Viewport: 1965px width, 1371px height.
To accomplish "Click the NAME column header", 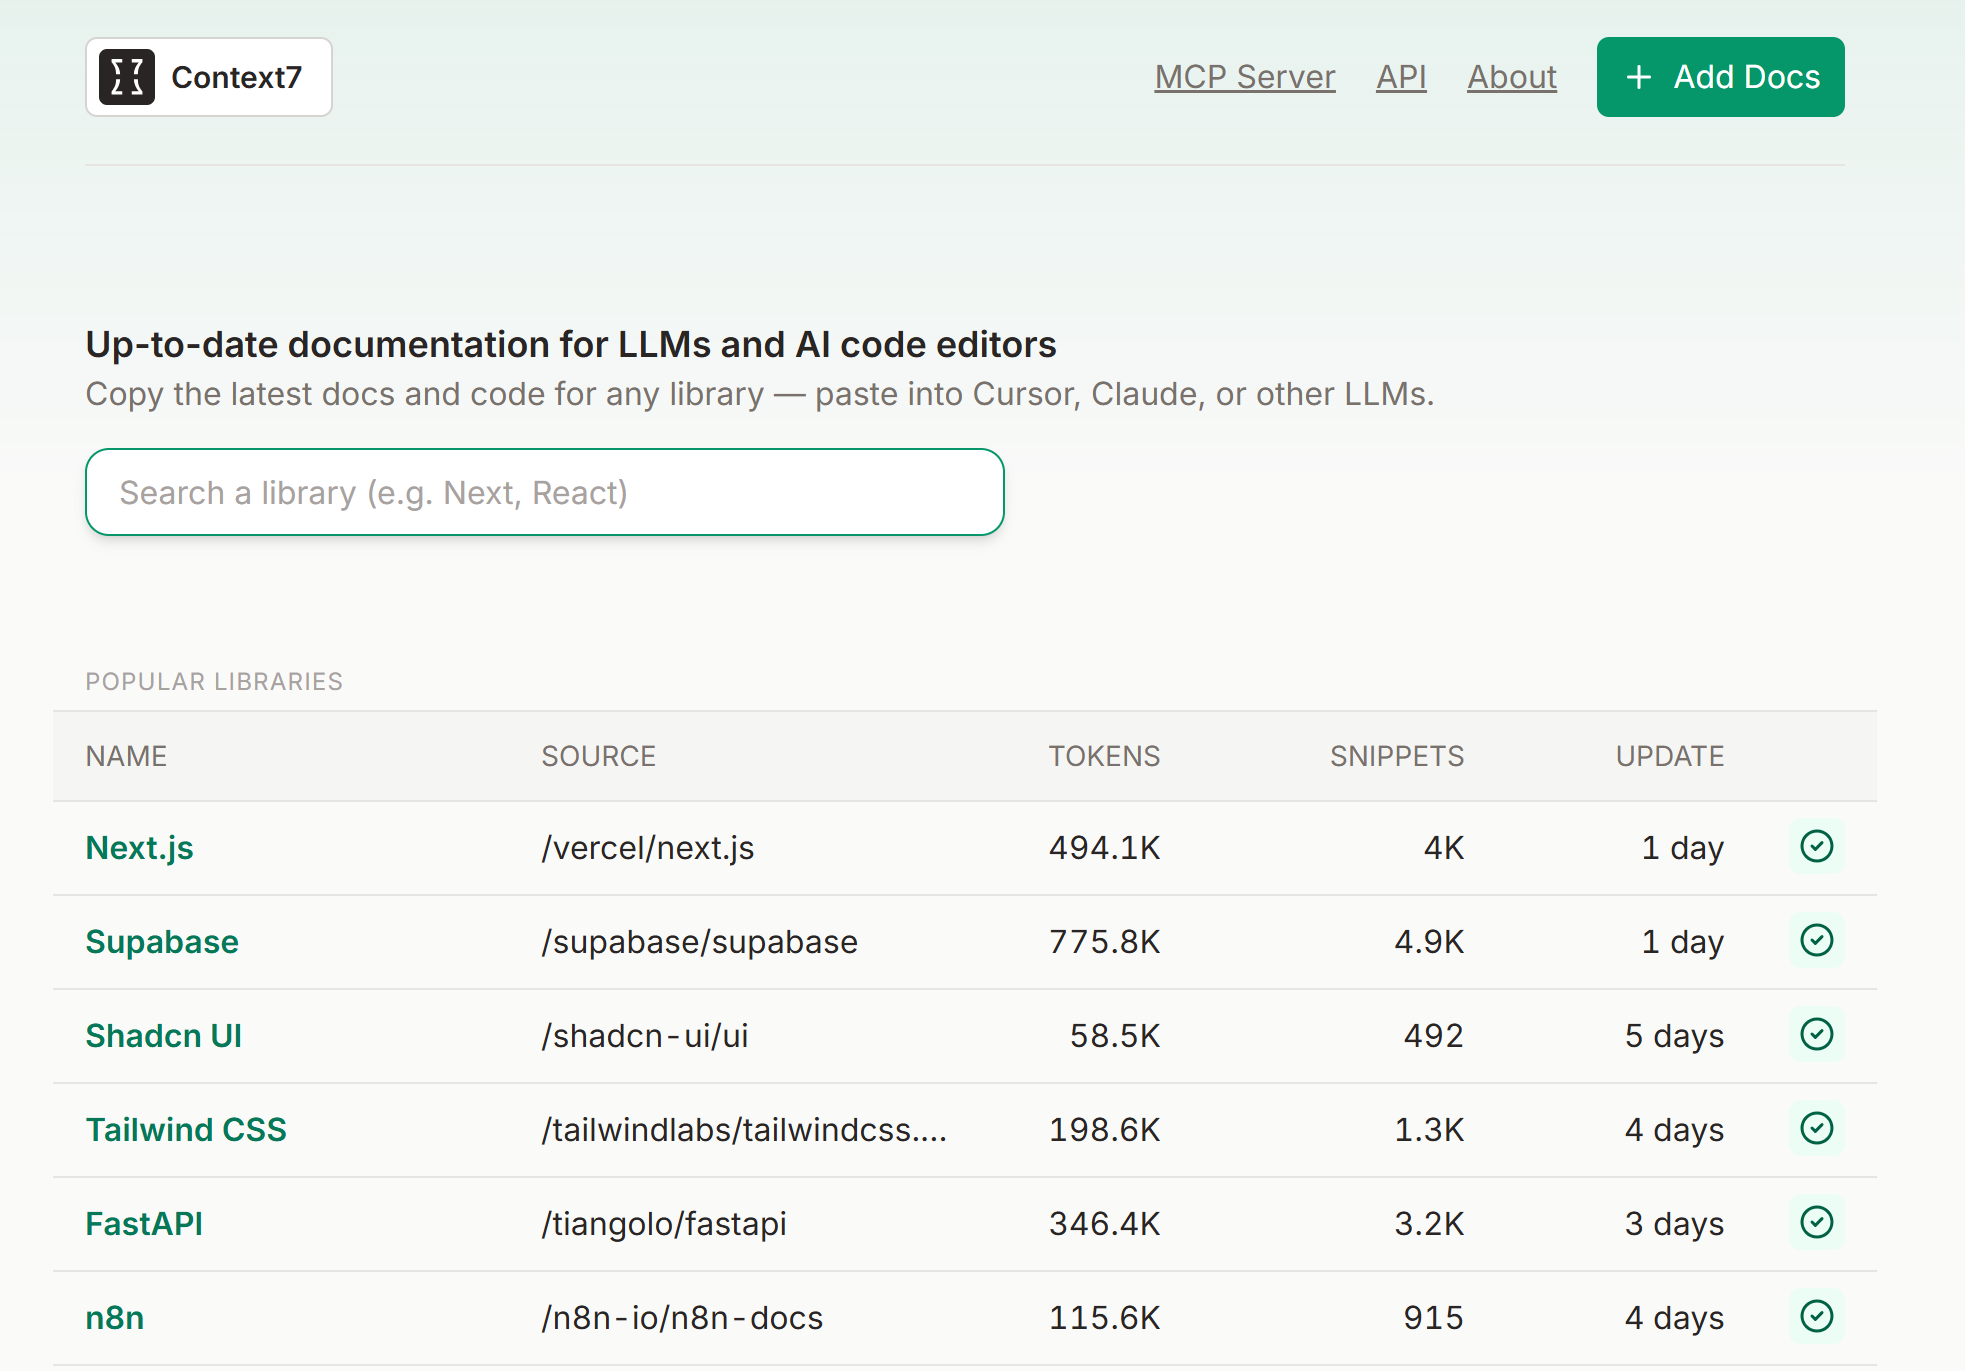I will coord(126,756).
